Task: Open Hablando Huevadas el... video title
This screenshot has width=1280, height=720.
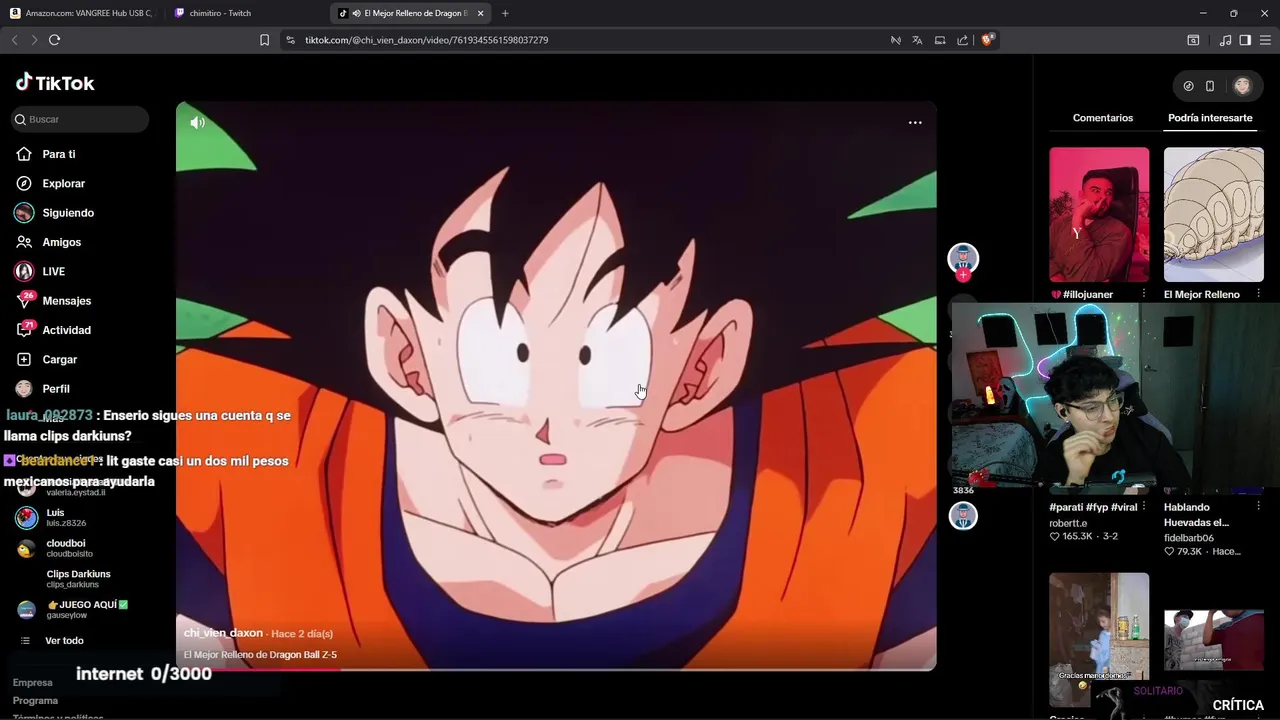Action: [x=1196, y=514]
